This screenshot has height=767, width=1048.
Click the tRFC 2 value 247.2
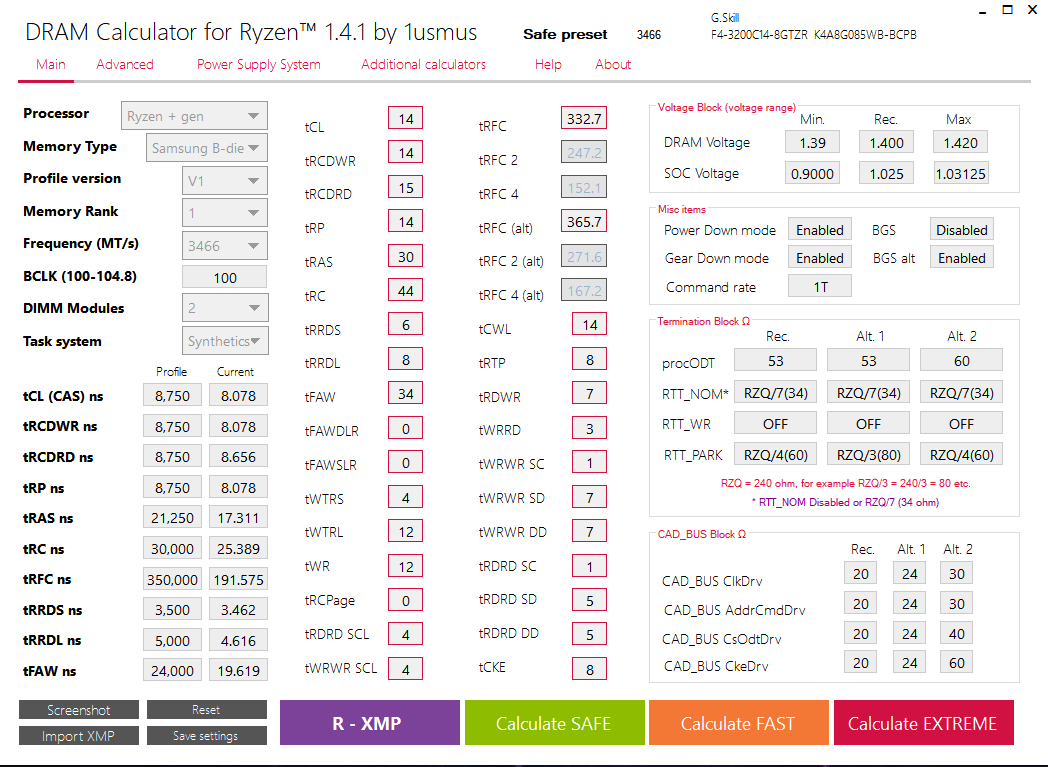click(583, 152)
